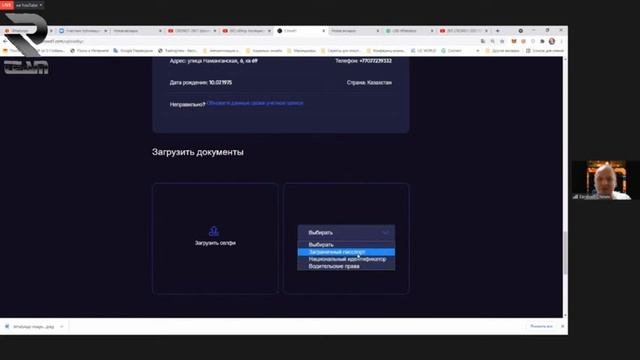Collapse the Выбирать document type dropdown
The width and height of the screenshot is (640, 360).
pos(346,233)
